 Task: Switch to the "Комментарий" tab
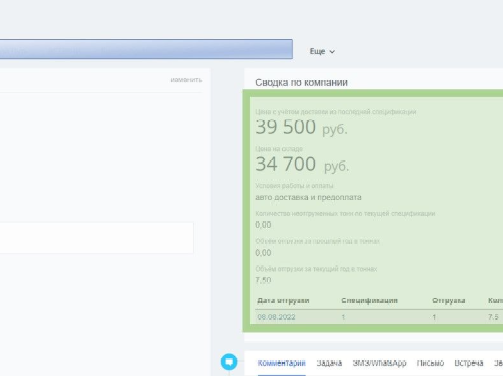tap(281, 363)
